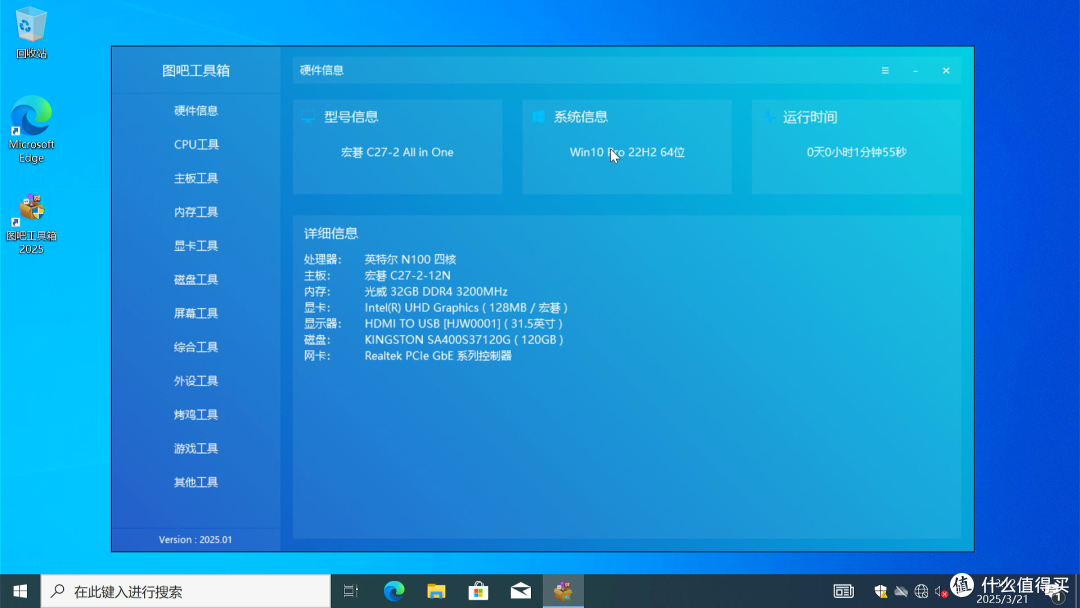1080x608 pixels.
Task: Click Realtek PCIe GbE network card text
Action: [438, 356]
